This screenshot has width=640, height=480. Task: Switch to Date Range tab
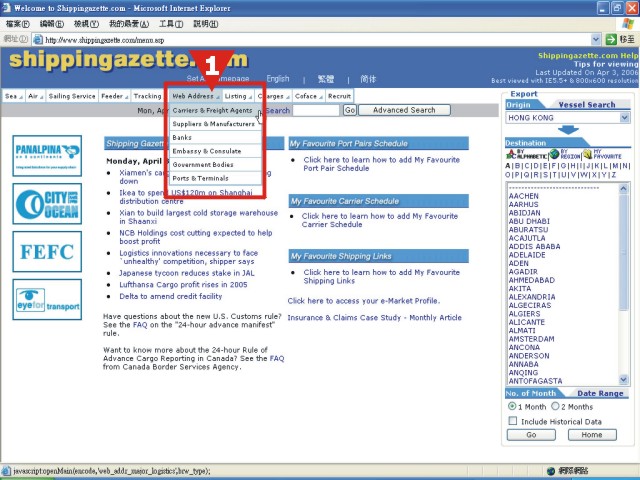click(600, 393)
